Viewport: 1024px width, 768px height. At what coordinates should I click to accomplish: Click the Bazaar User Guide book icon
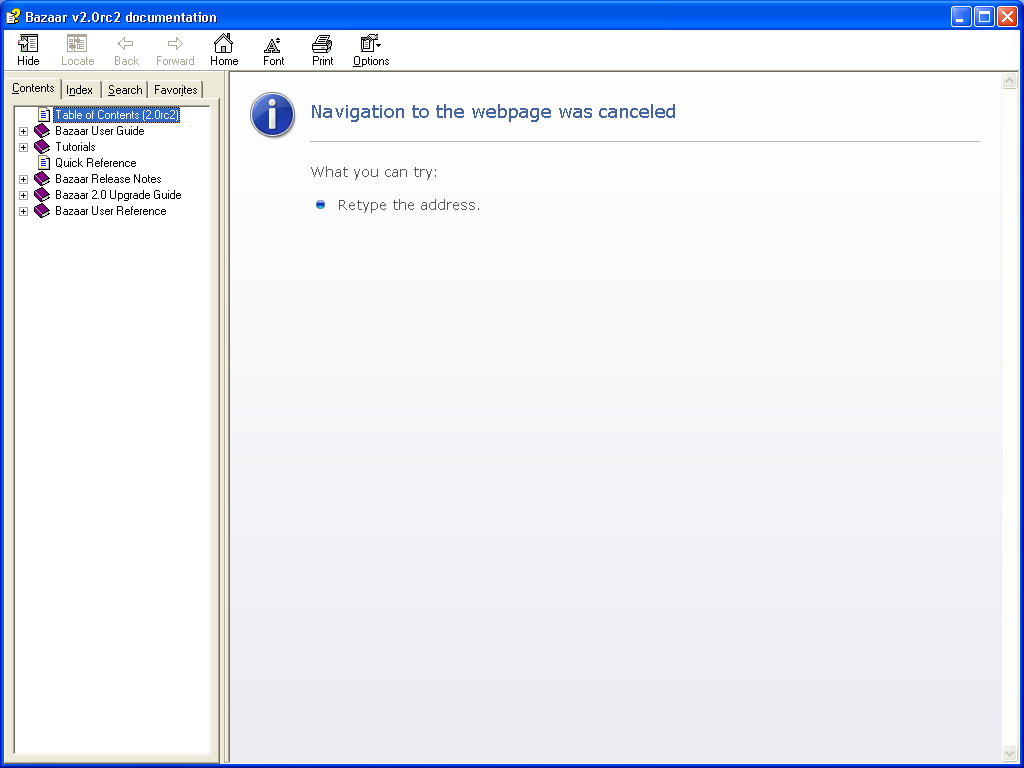pos(42,131)
